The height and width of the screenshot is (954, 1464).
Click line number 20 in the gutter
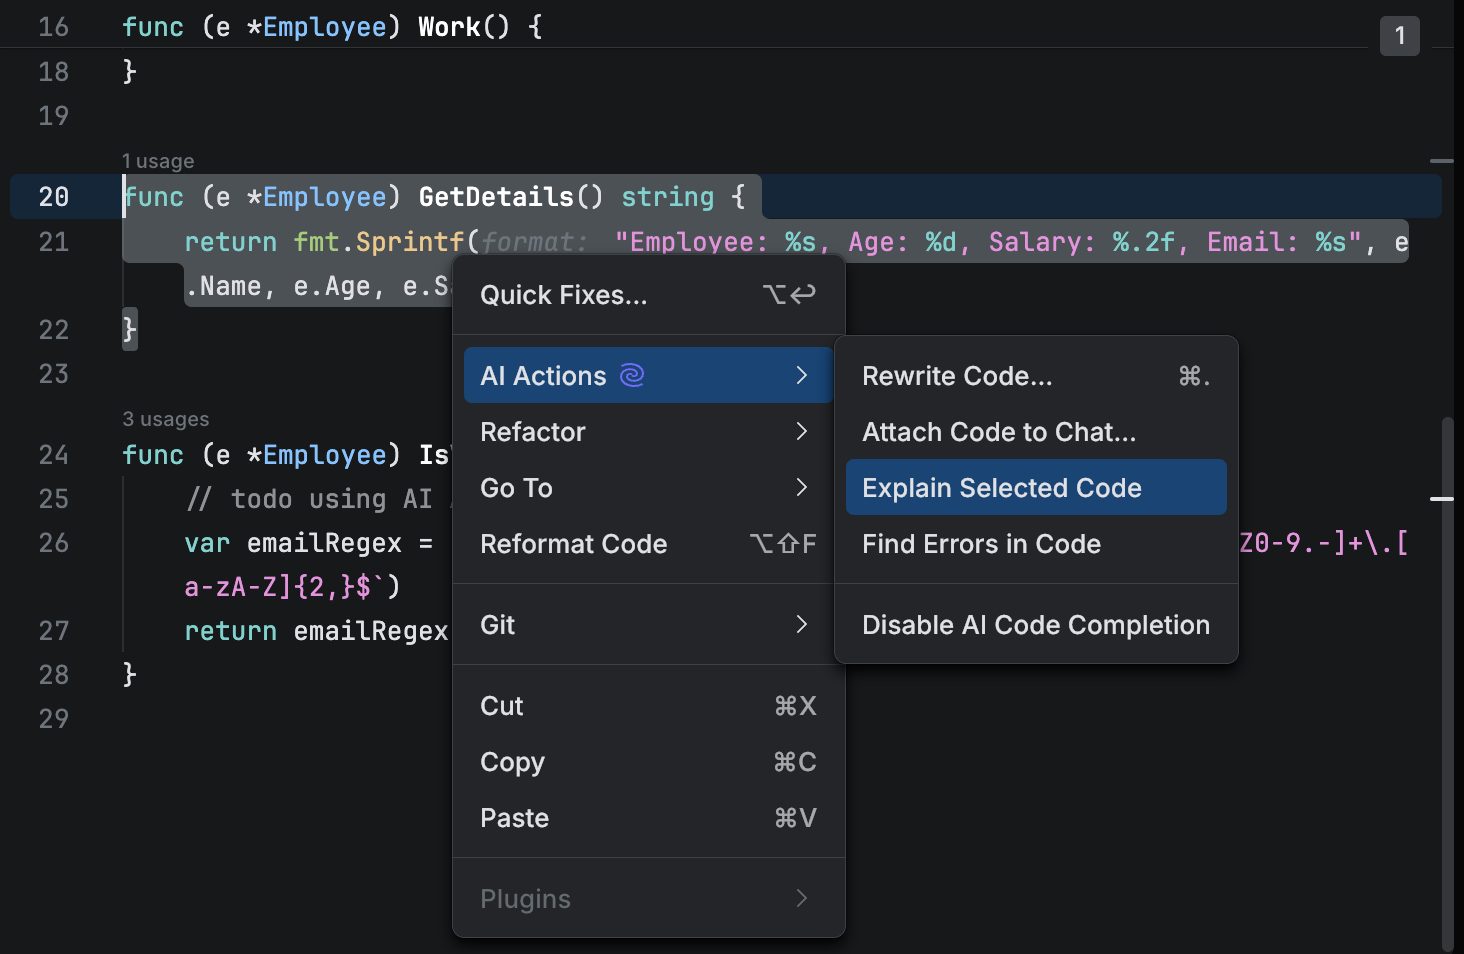click(53, 196)
